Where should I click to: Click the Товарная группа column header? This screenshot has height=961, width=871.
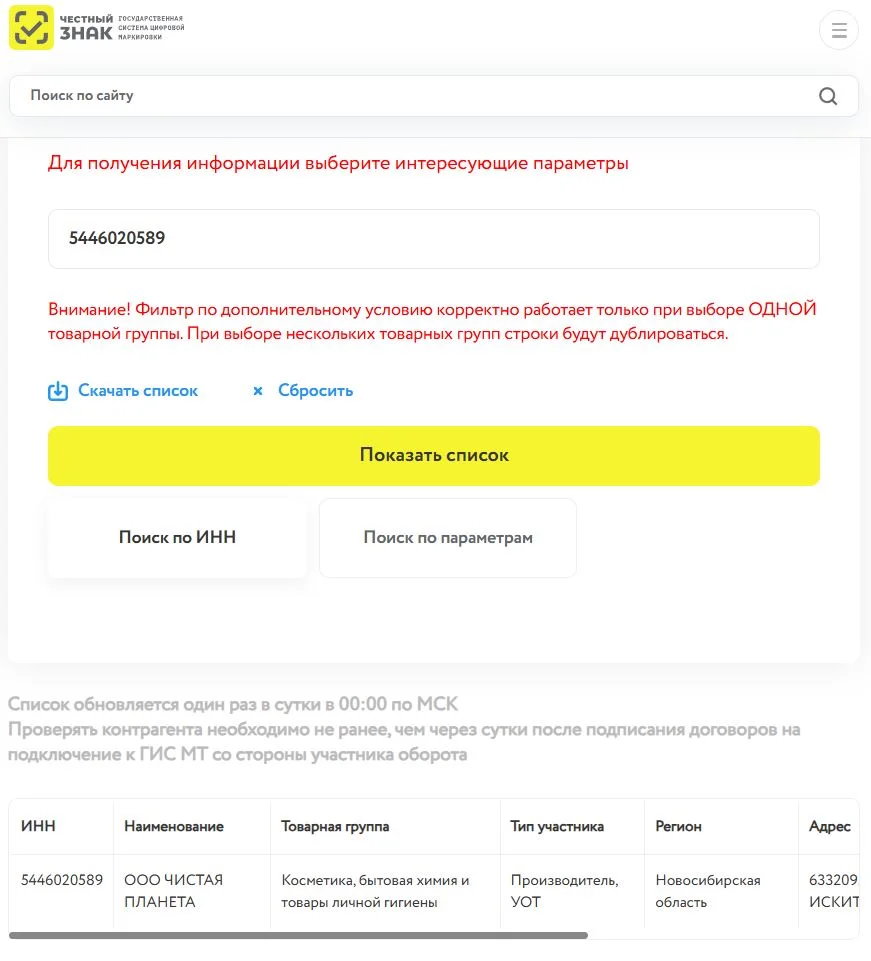click(x=335, y=826)
